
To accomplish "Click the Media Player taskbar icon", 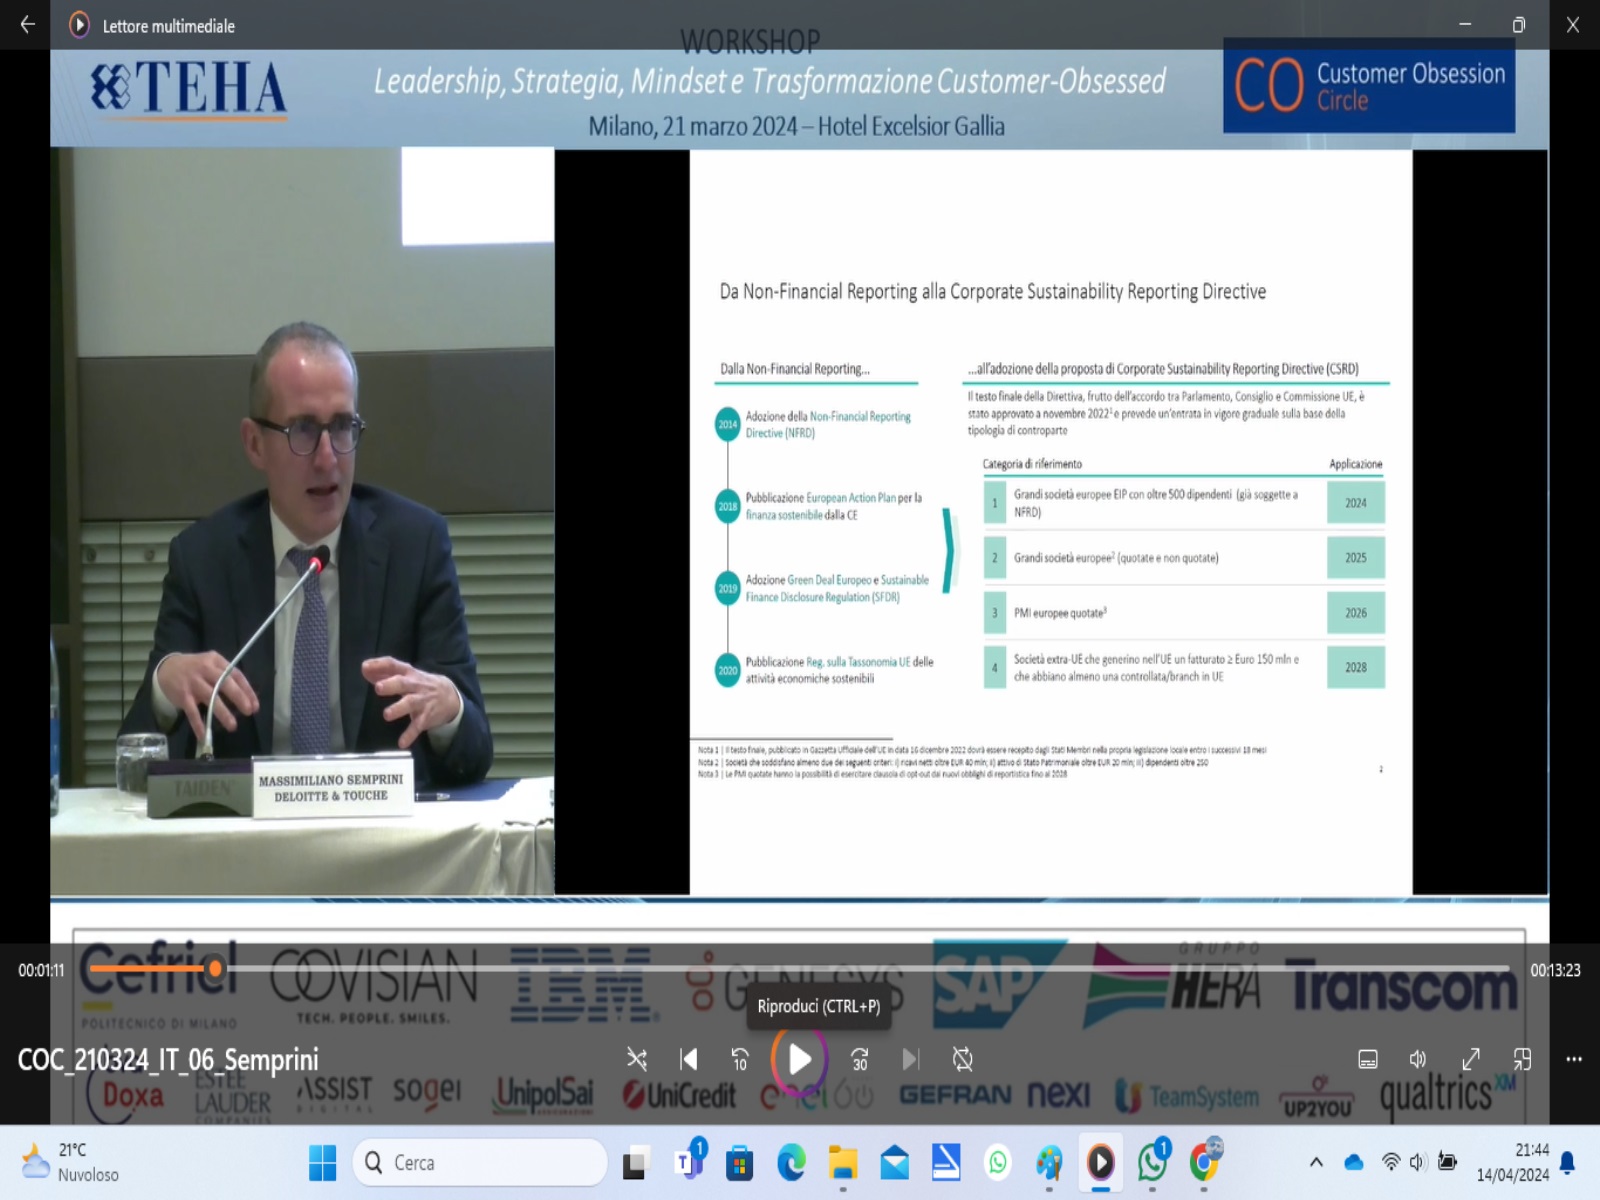I will click(1100, 1163).
